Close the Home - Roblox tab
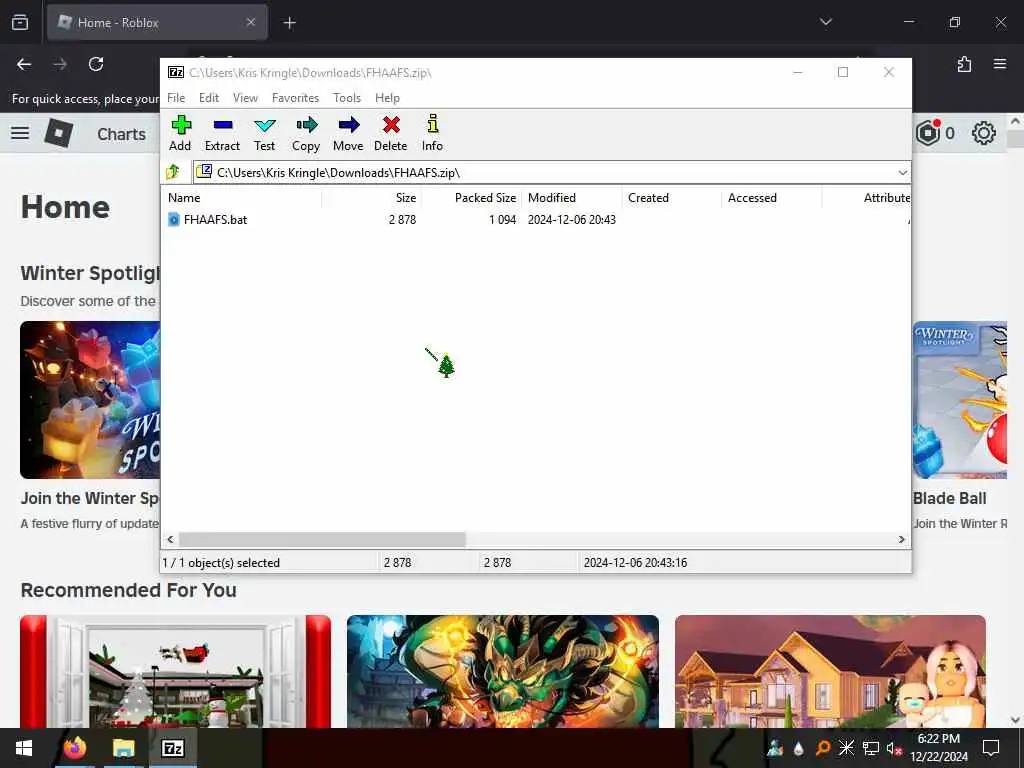The height and width of the screenshot is (768, 1024). point(251,22)
